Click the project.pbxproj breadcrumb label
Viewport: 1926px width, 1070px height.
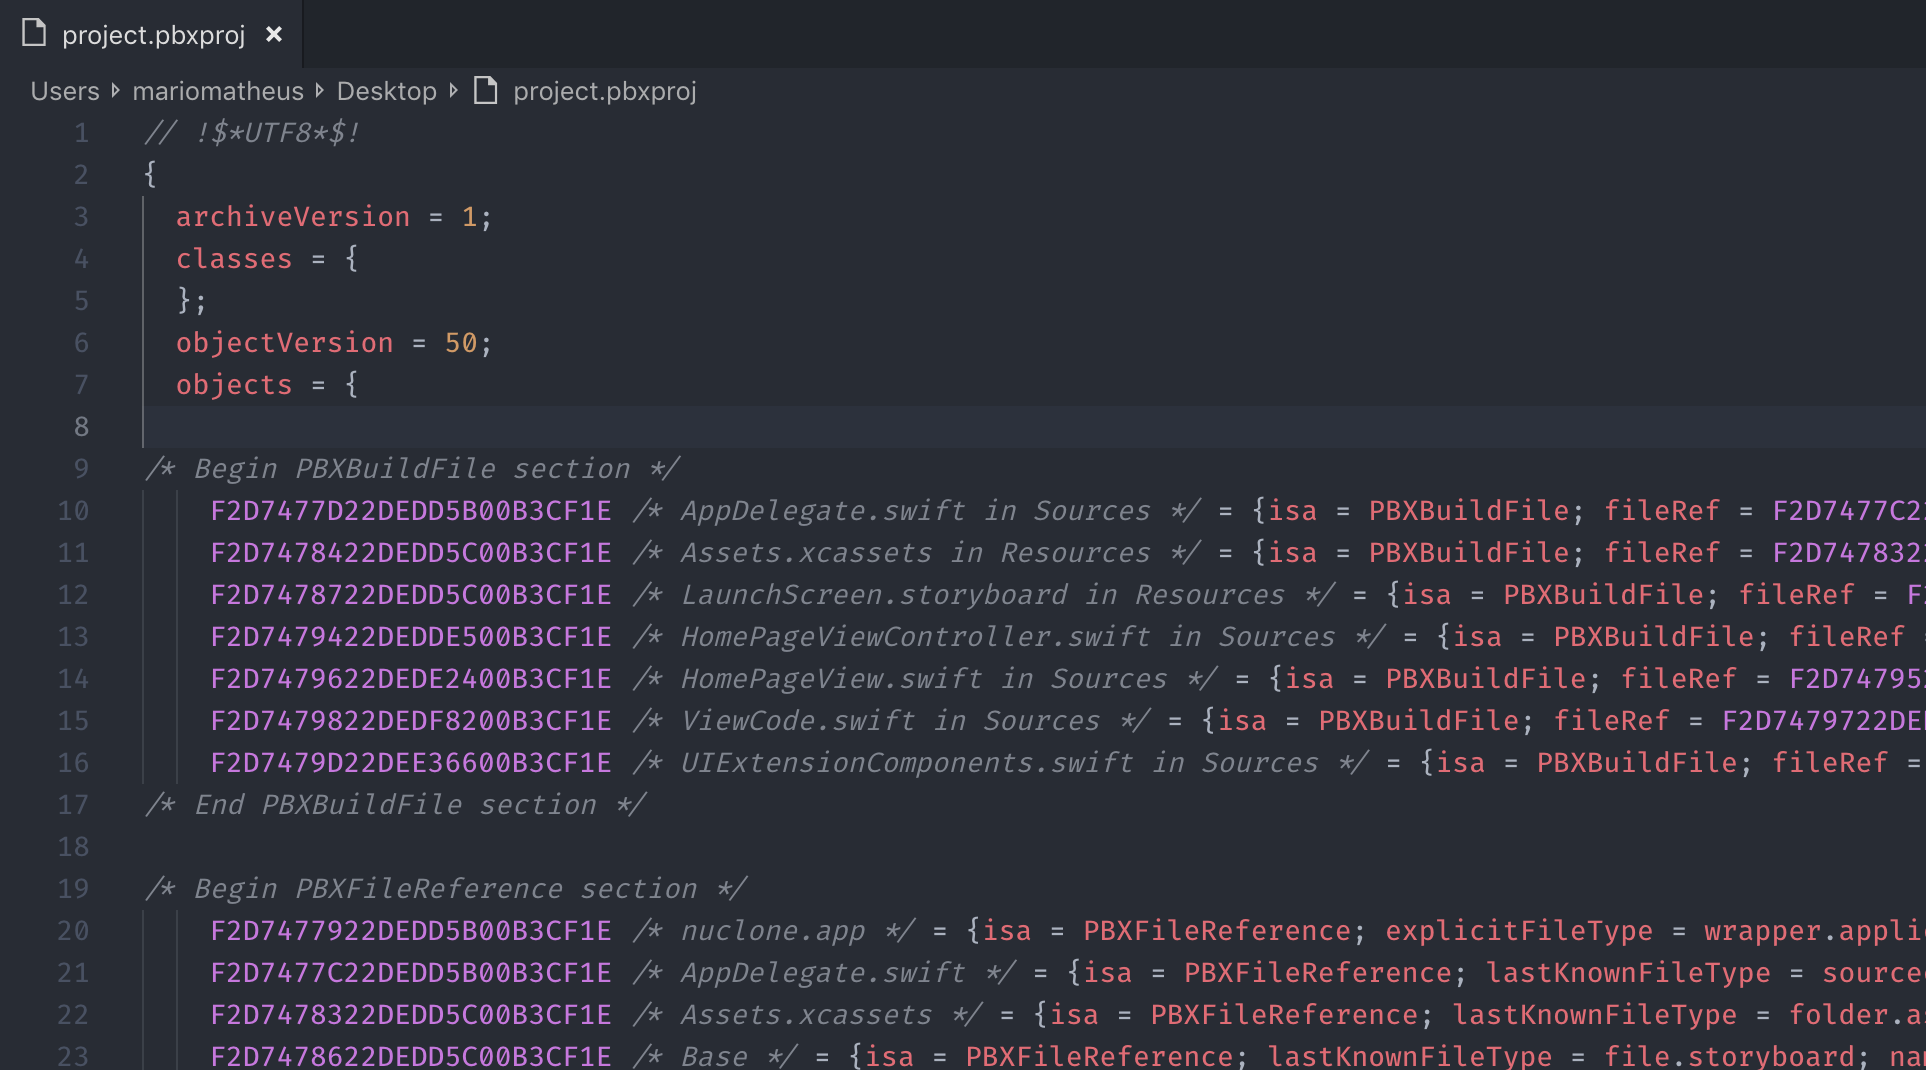pos(605,91)
